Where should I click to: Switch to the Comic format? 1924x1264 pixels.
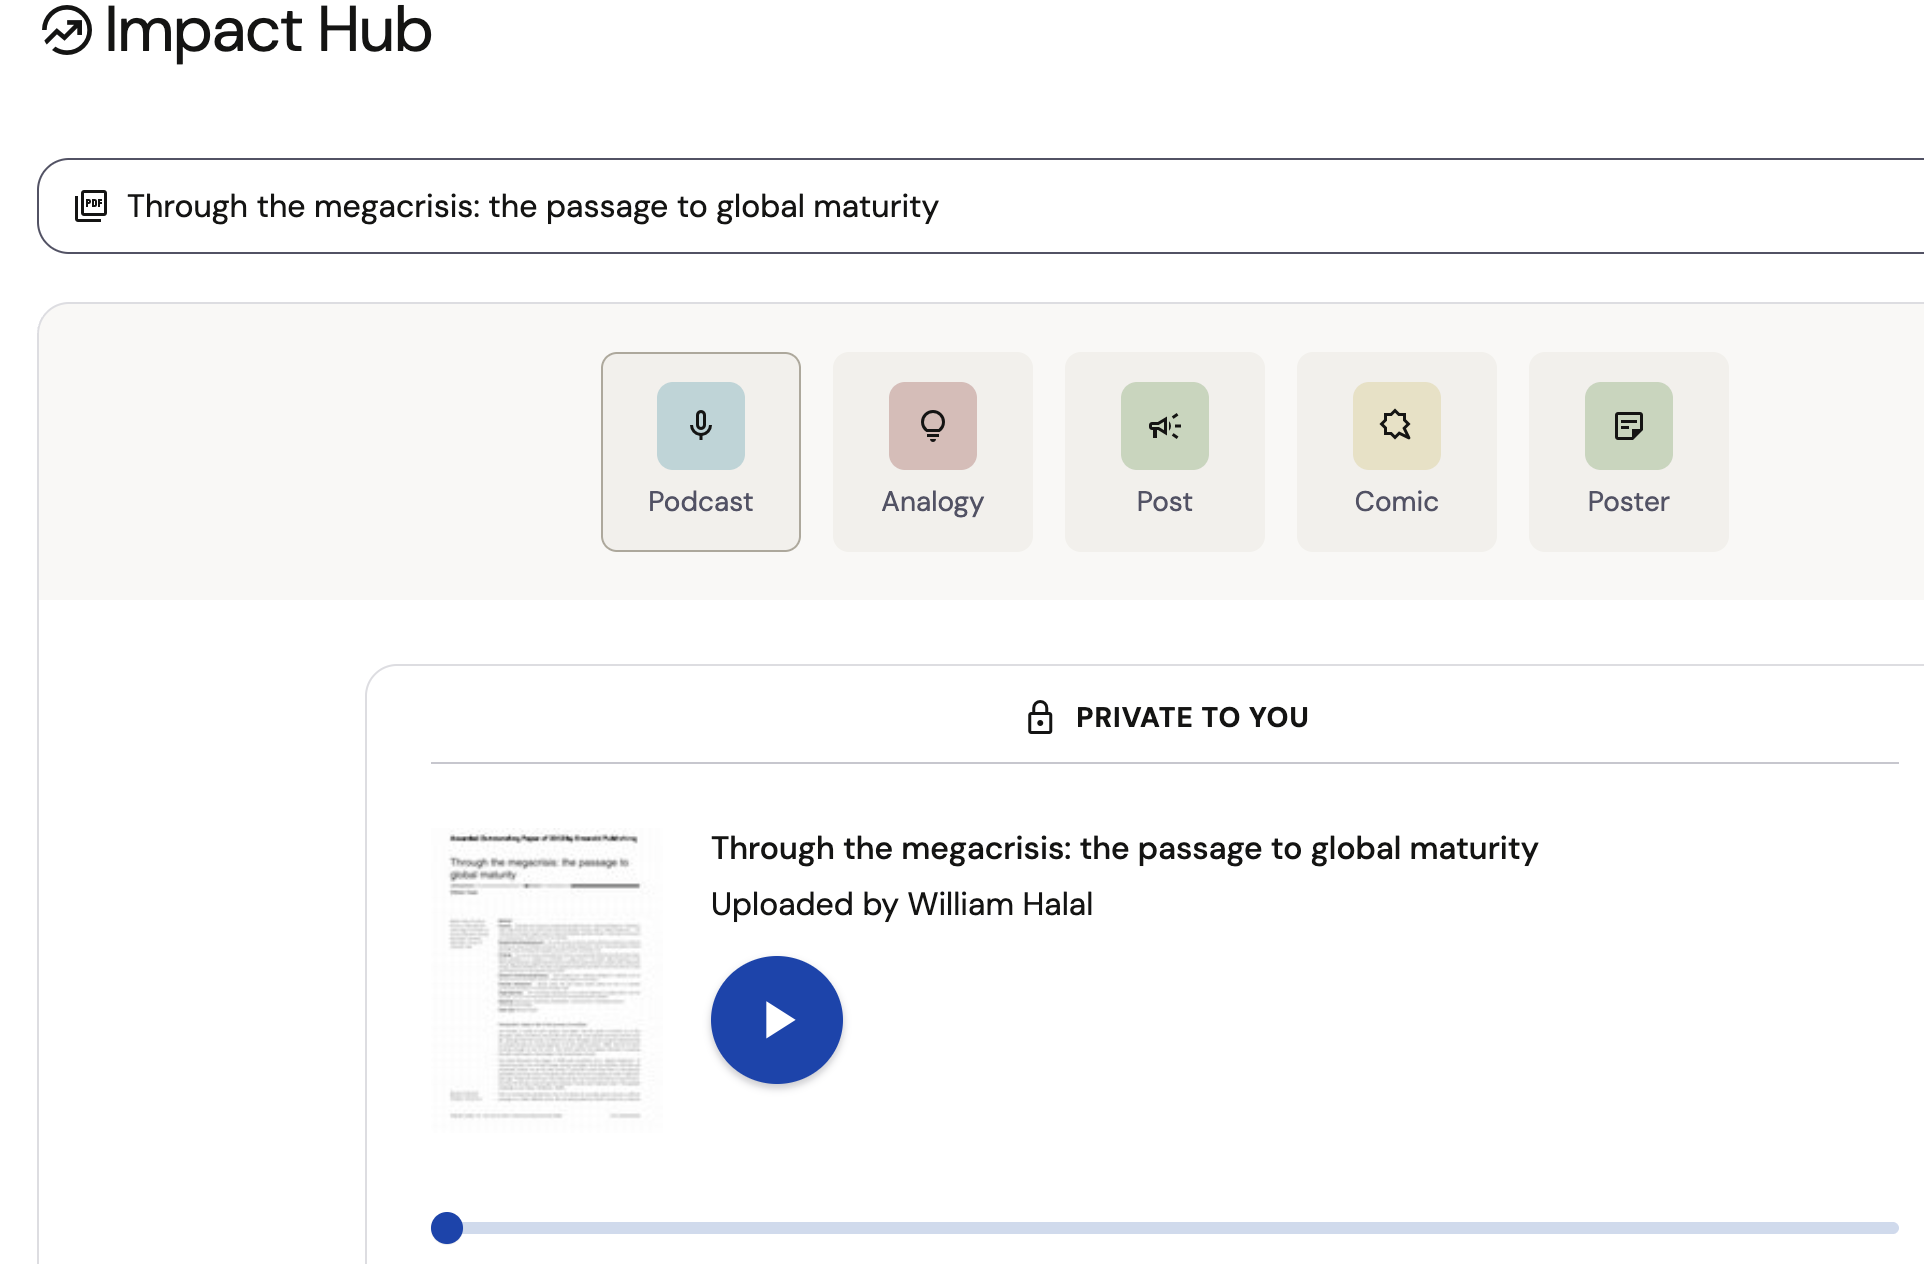1396,451
